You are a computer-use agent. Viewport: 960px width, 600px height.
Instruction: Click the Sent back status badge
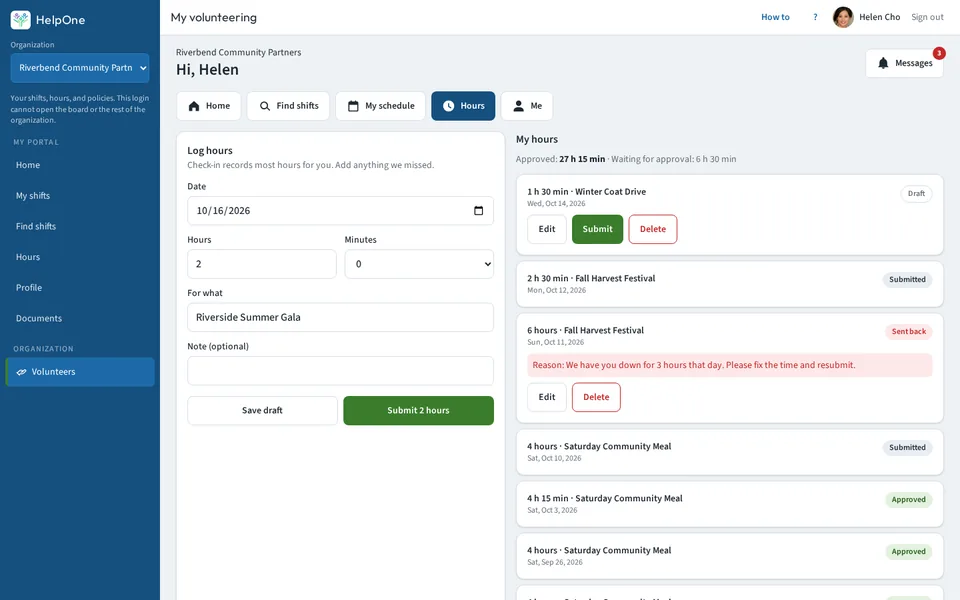(909, 331)
